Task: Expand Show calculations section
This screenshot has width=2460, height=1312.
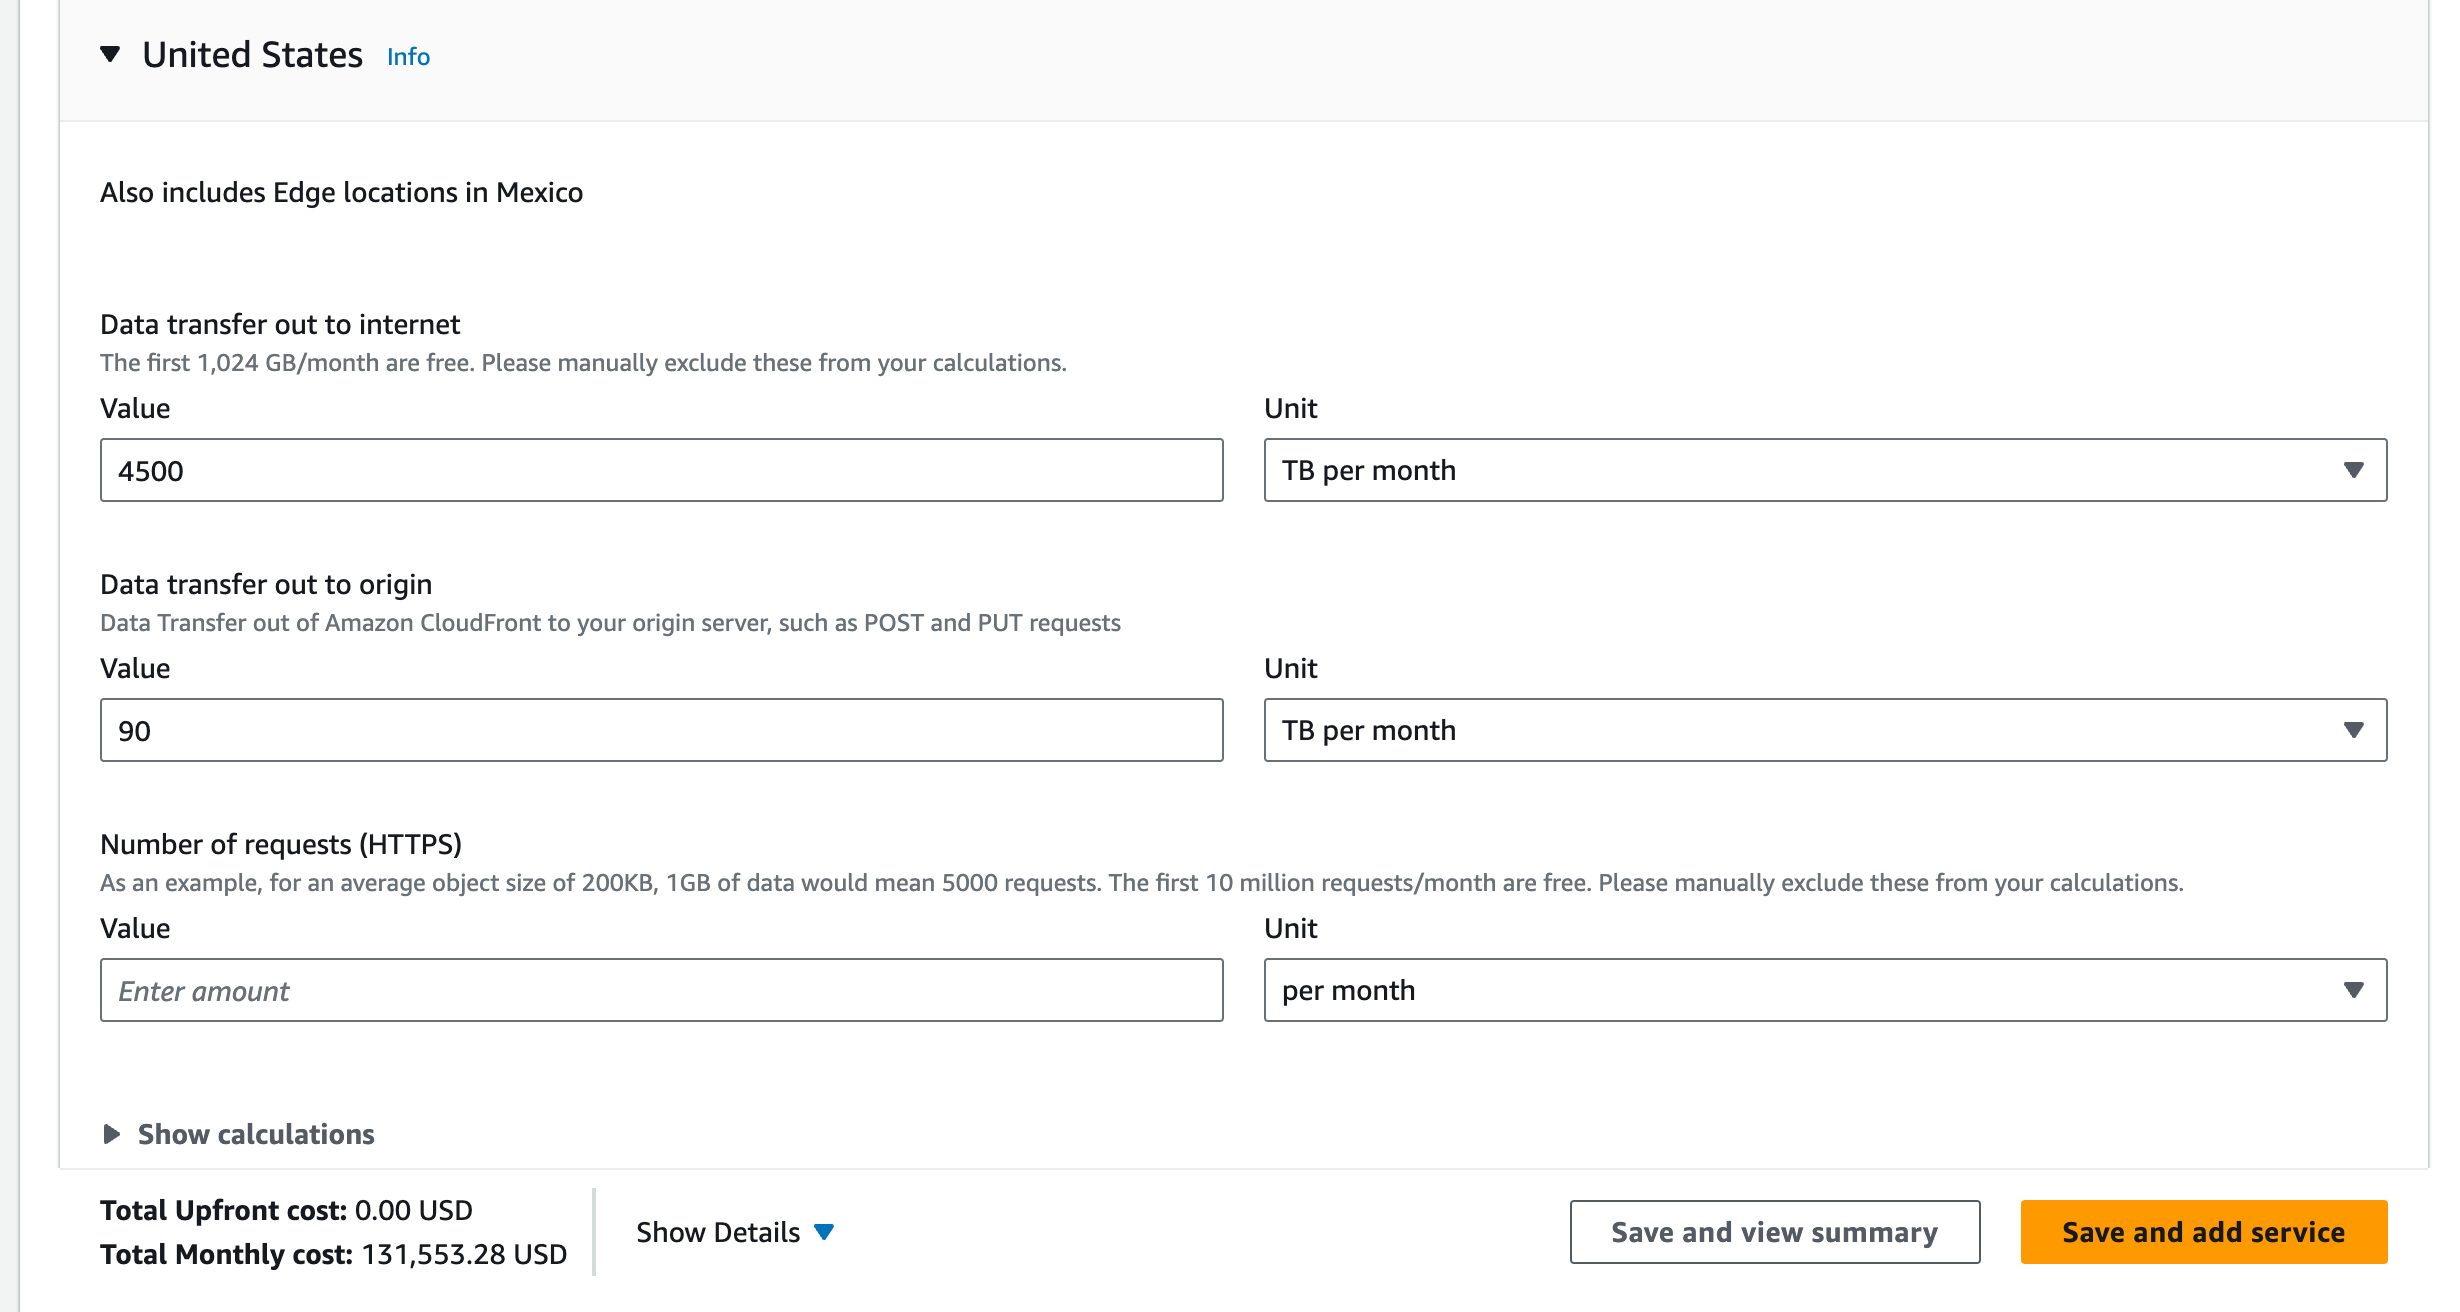Action: tap(256, 1134)
